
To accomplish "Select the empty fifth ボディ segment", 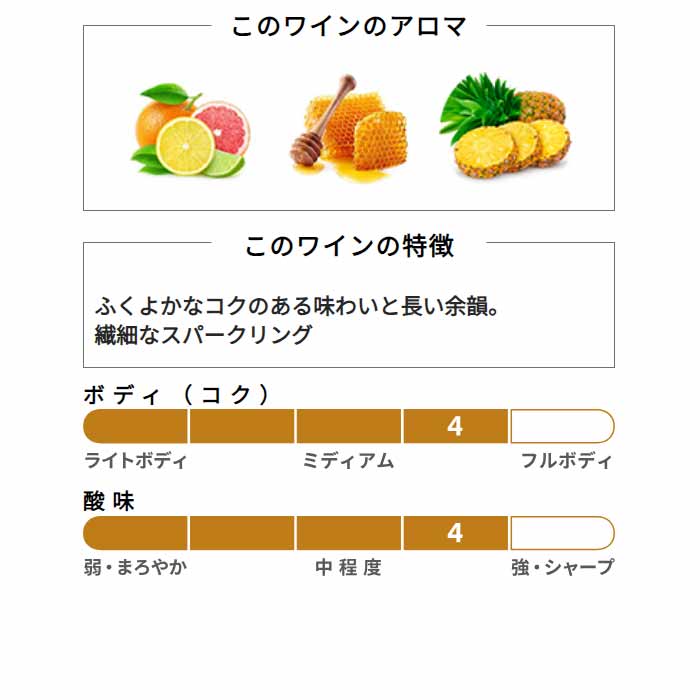I will click(562, 426).
